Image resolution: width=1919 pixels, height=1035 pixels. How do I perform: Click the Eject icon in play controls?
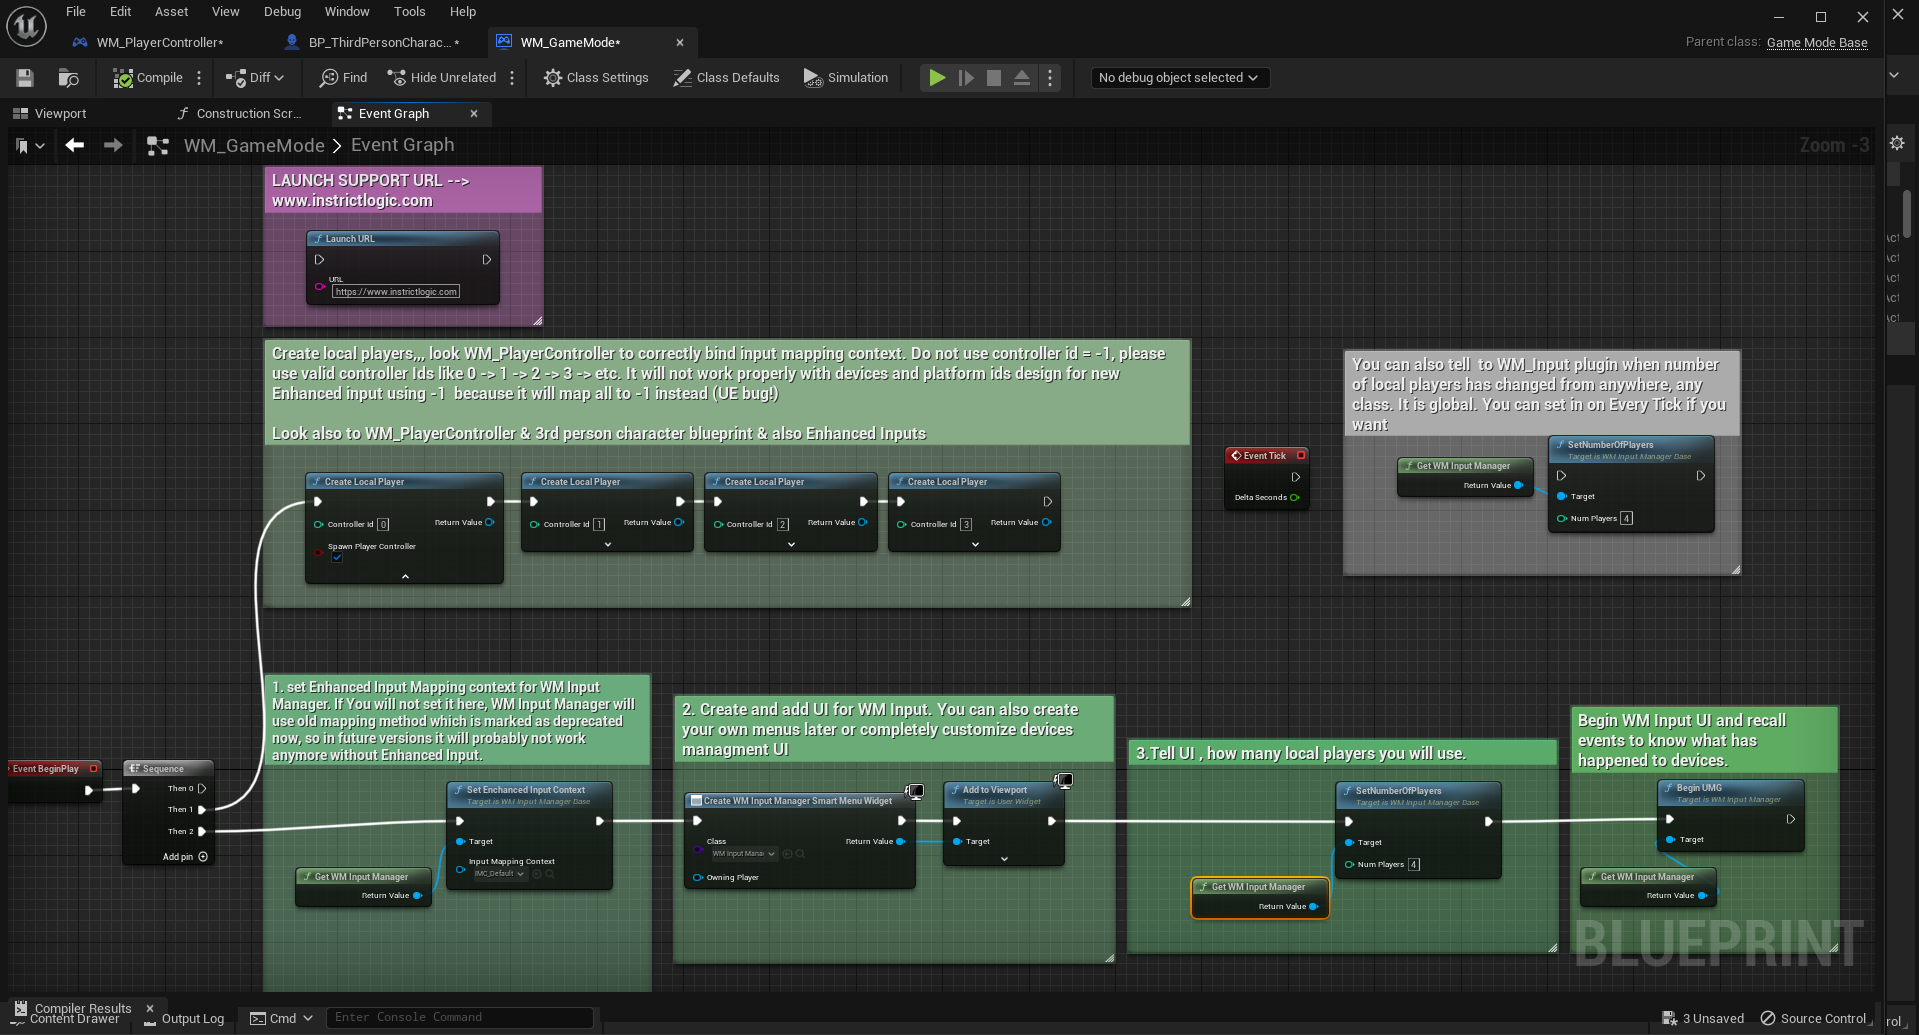[1021, 78]
